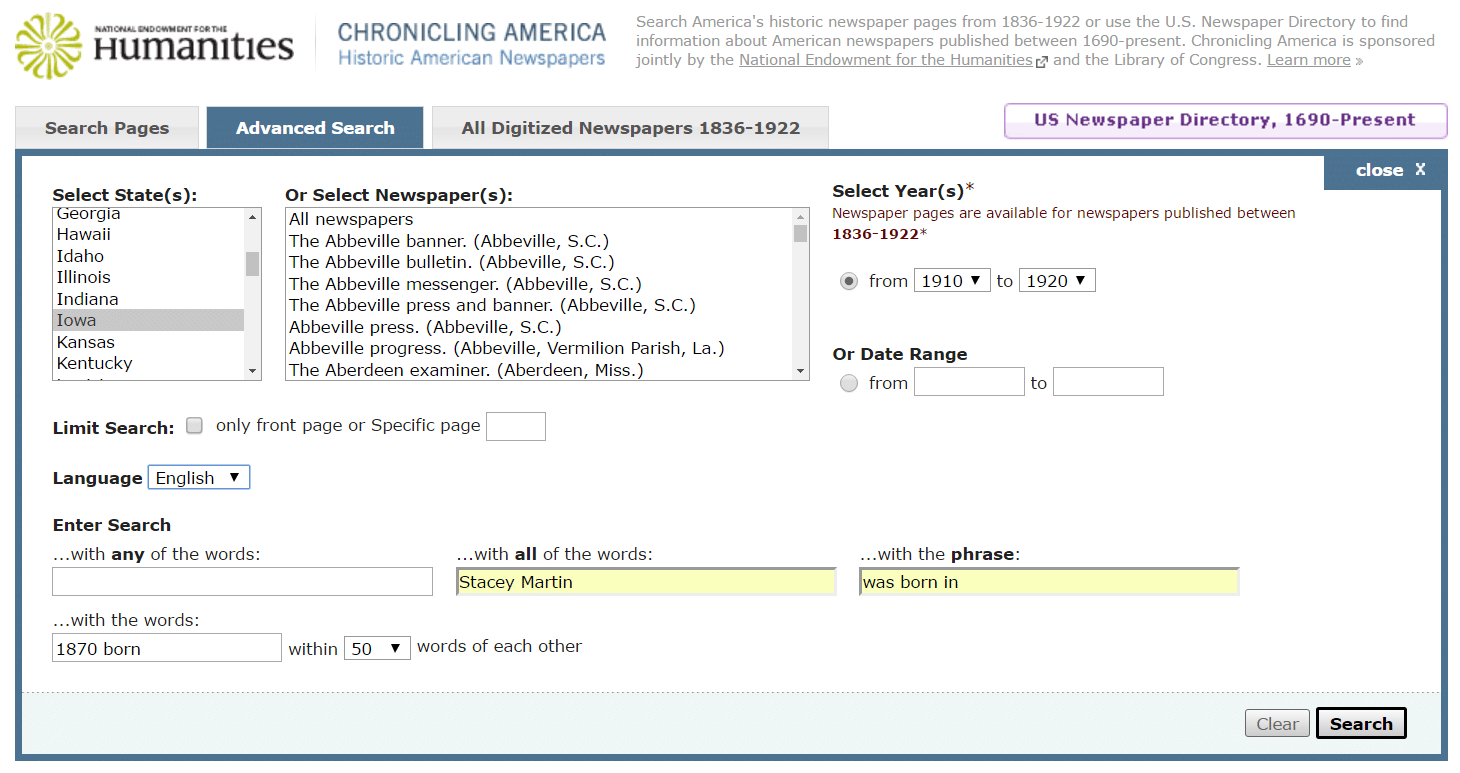Open the Language English dropdown
This screenshot has height=773, width=1460.
click(199, 478)
